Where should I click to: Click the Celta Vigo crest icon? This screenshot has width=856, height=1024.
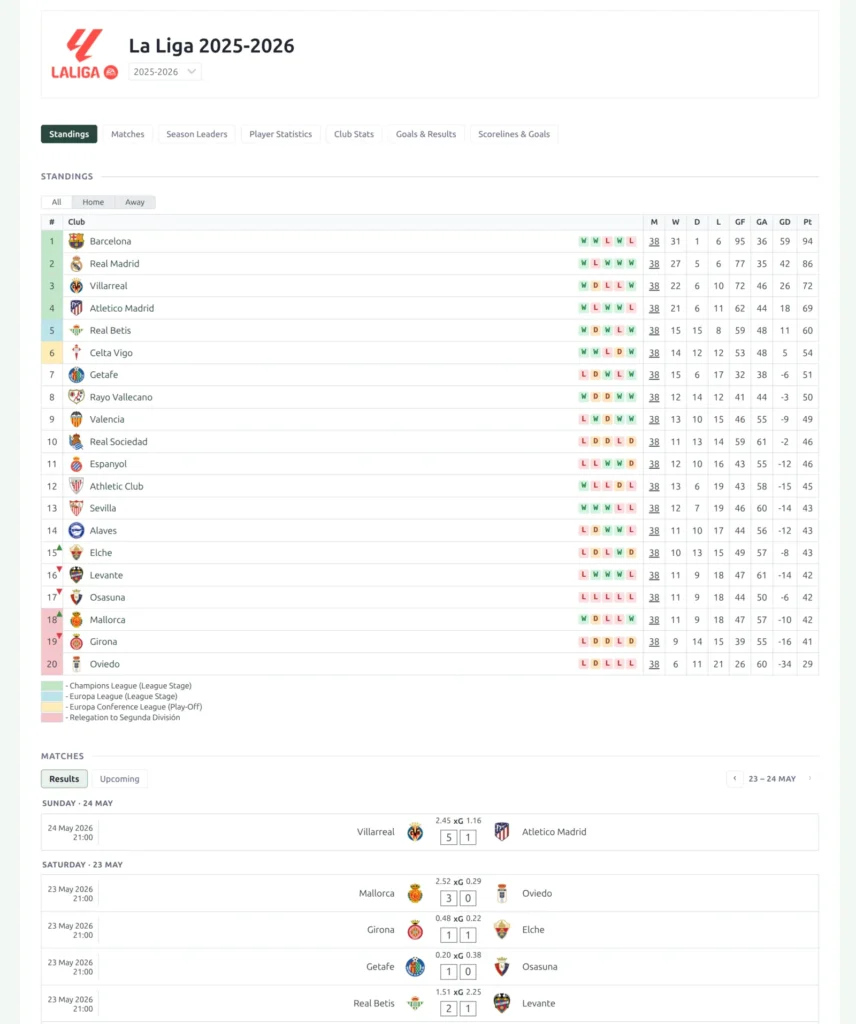point(76,353)
